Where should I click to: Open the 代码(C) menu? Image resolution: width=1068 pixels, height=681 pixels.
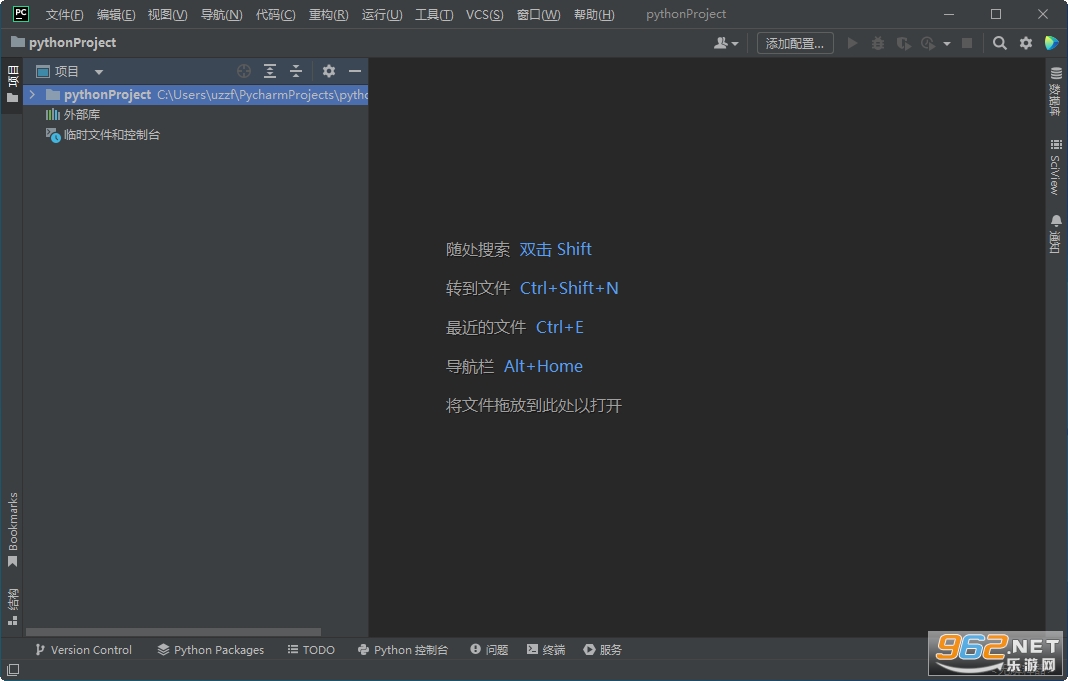pos(275,14)
